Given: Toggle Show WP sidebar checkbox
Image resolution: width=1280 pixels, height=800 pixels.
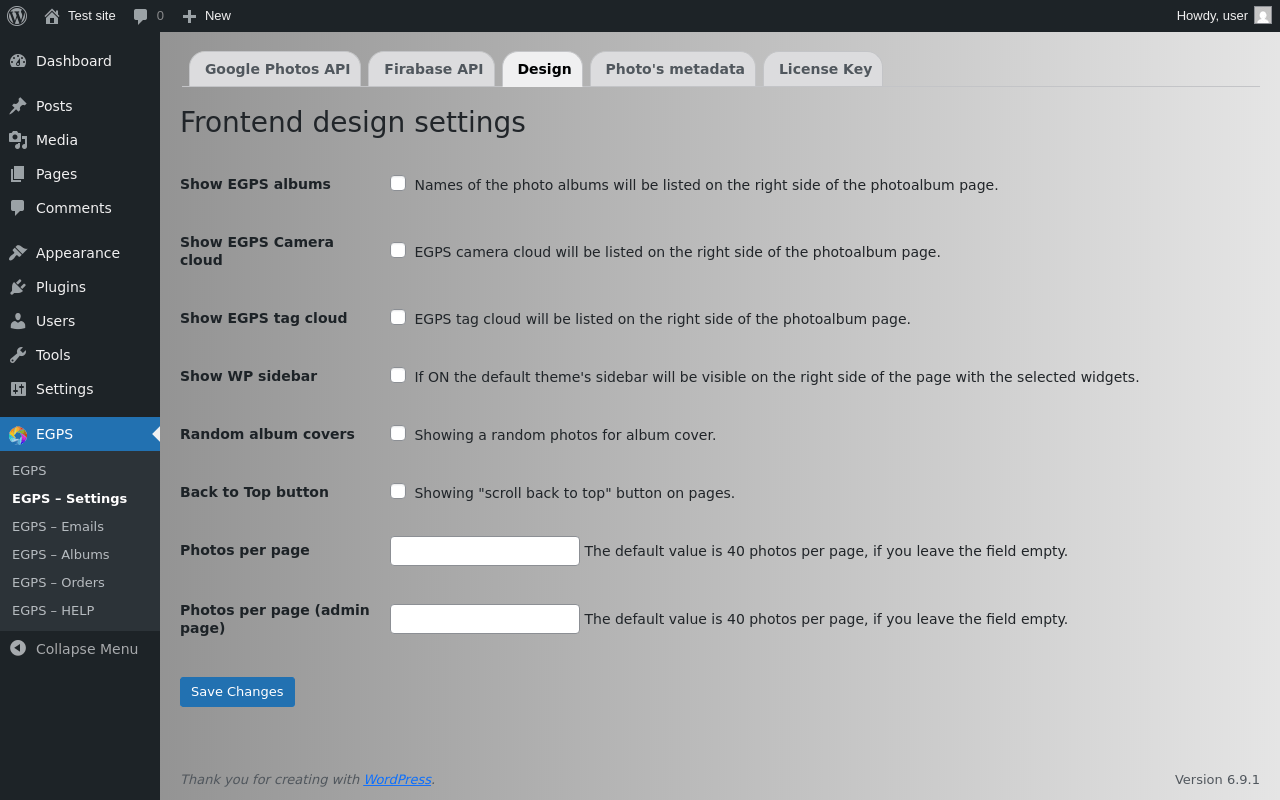Looking at the screenshot, I should [x=398, y=375].
